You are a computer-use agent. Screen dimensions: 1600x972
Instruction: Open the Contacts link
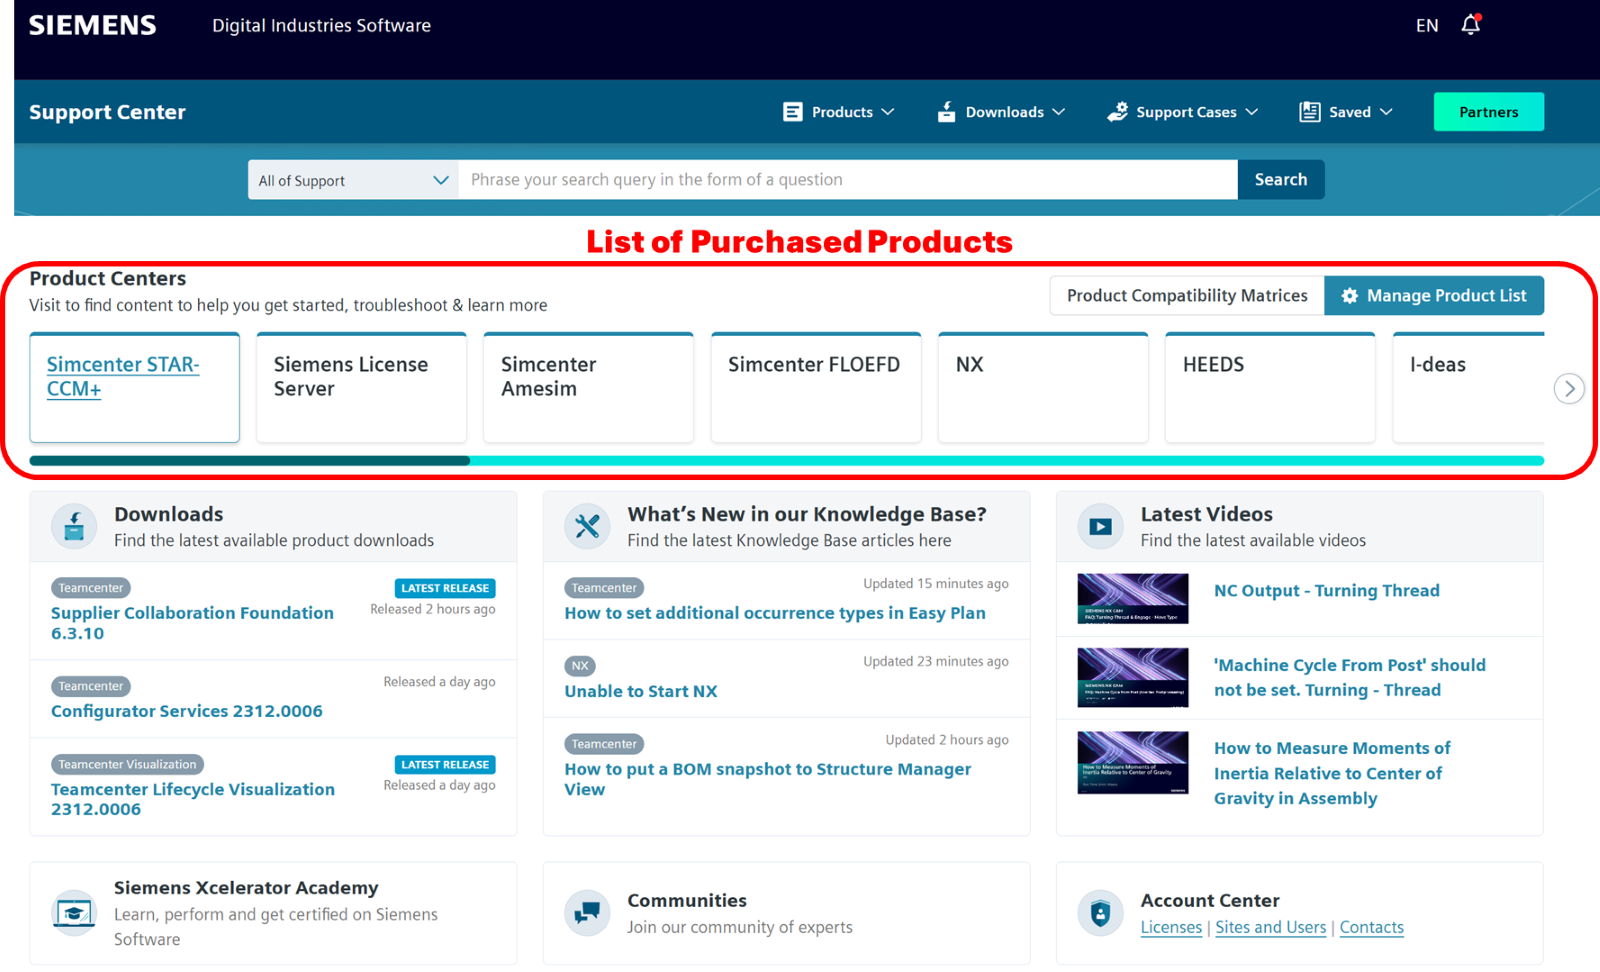1371,927
